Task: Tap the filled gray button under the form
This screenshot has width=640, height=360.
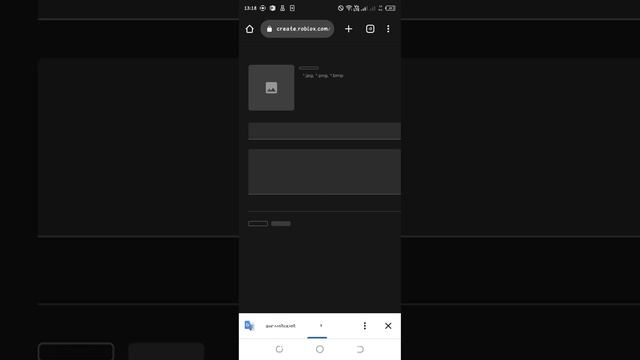Action: tap(281, 224)
